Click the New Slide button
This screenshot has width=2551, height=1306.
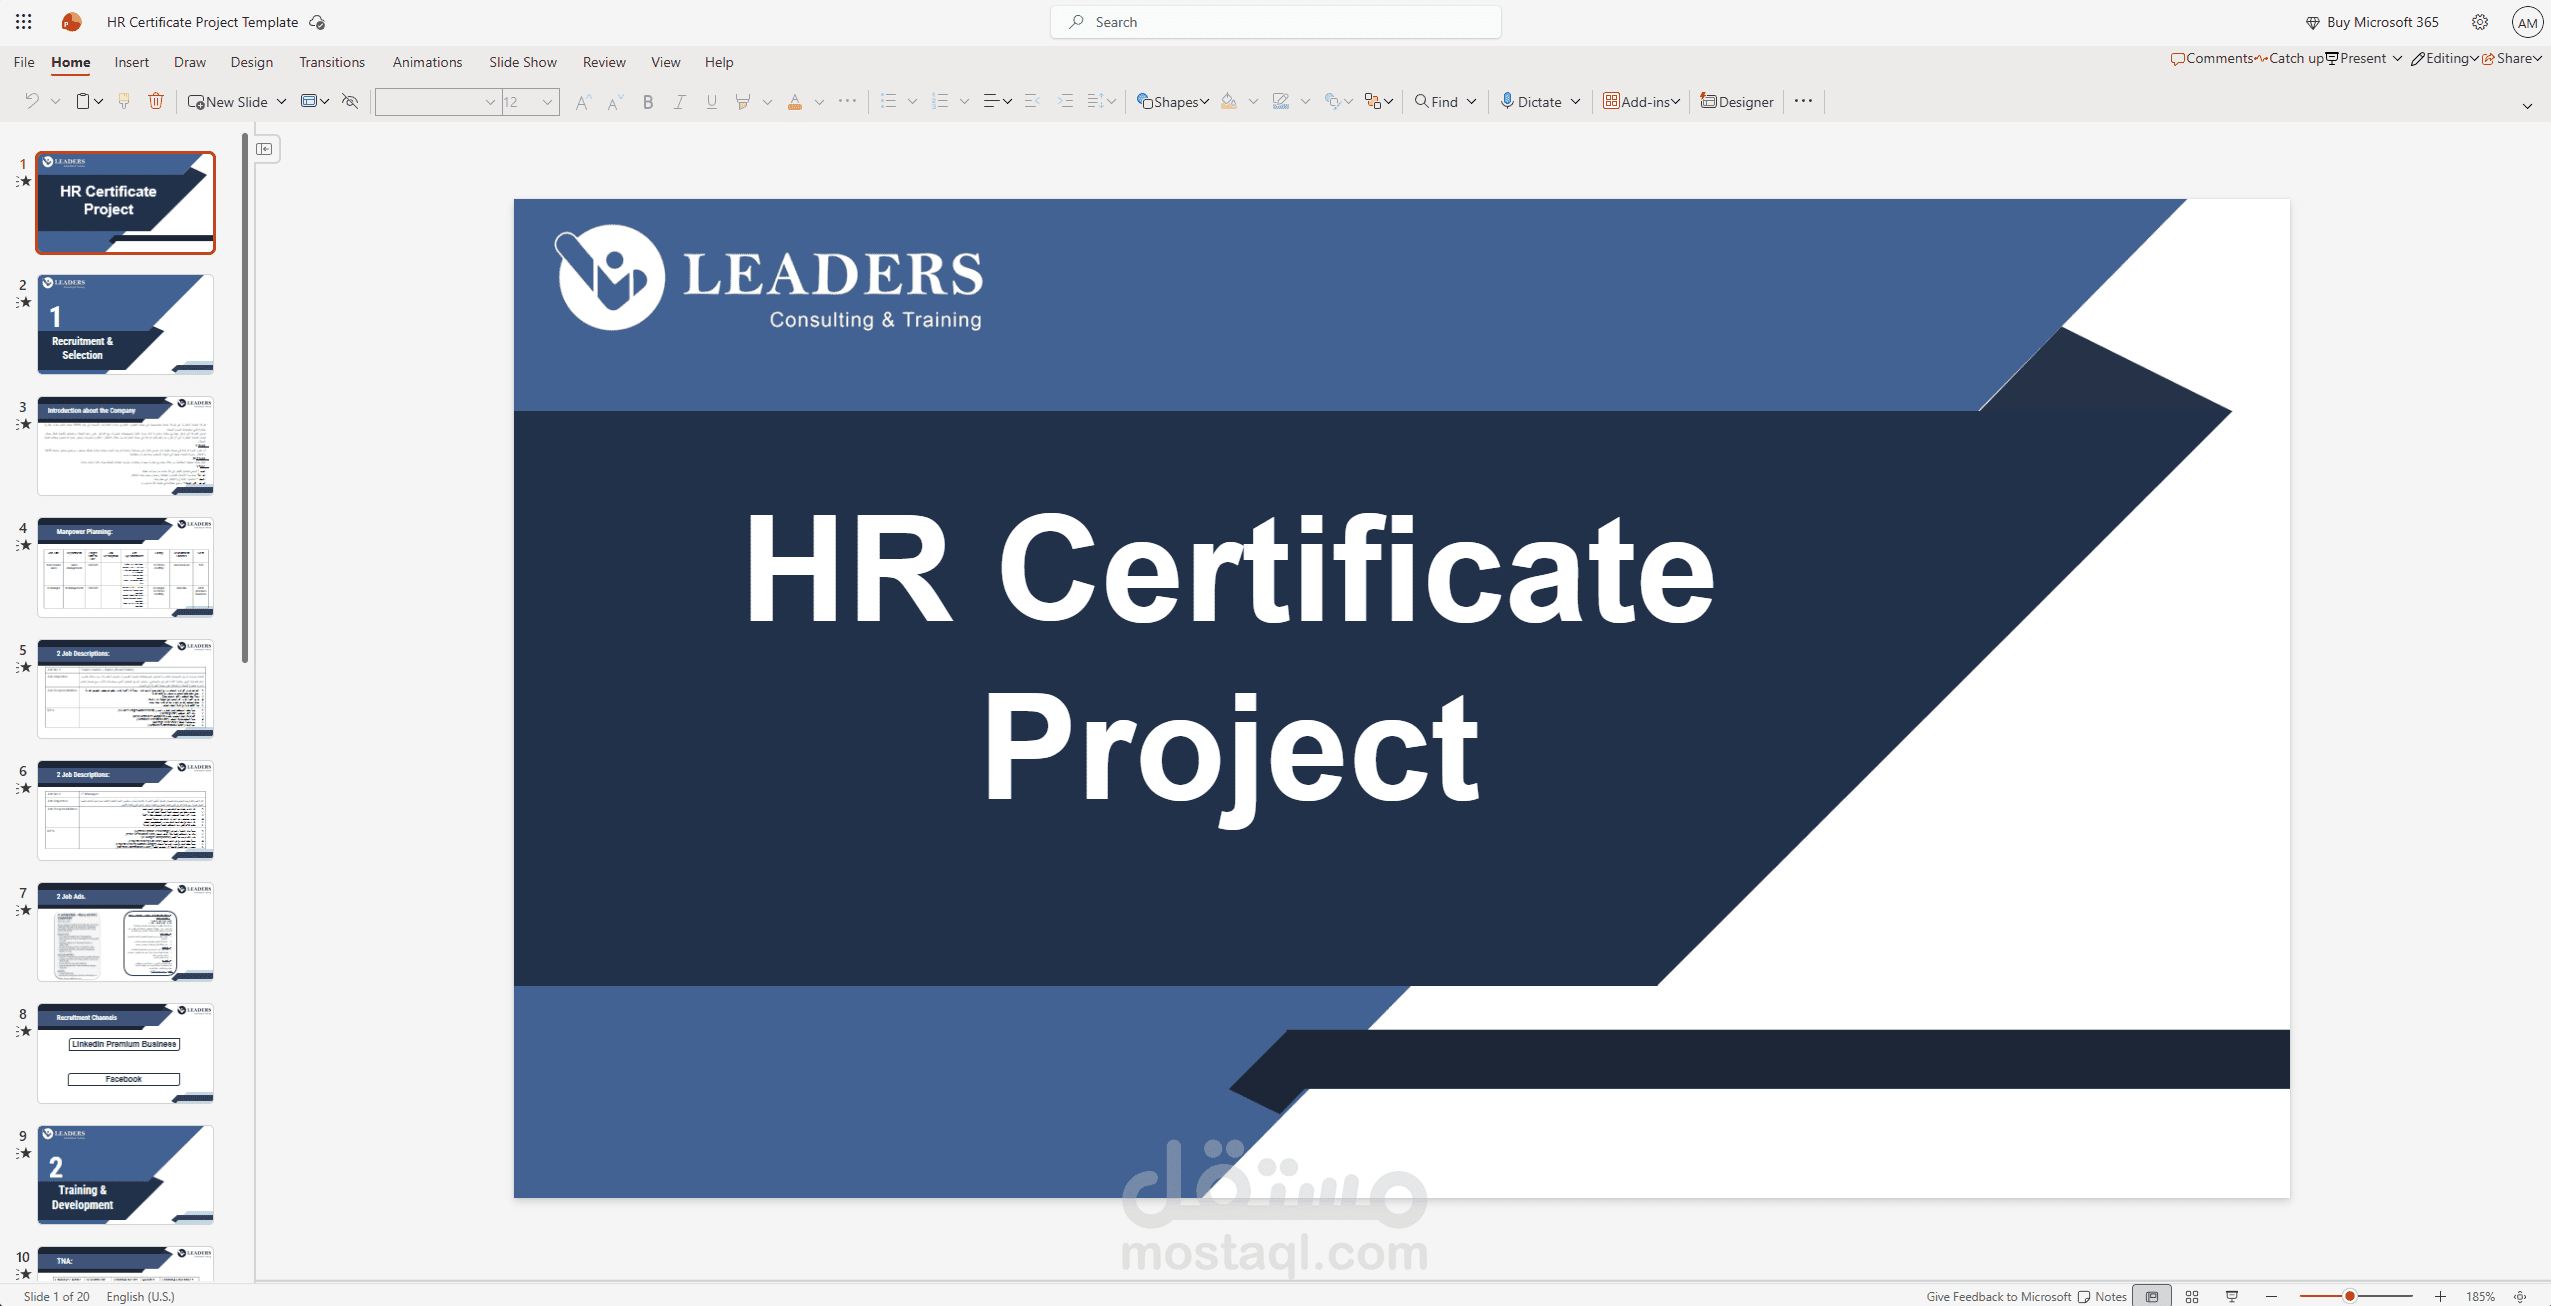point(228,101)
